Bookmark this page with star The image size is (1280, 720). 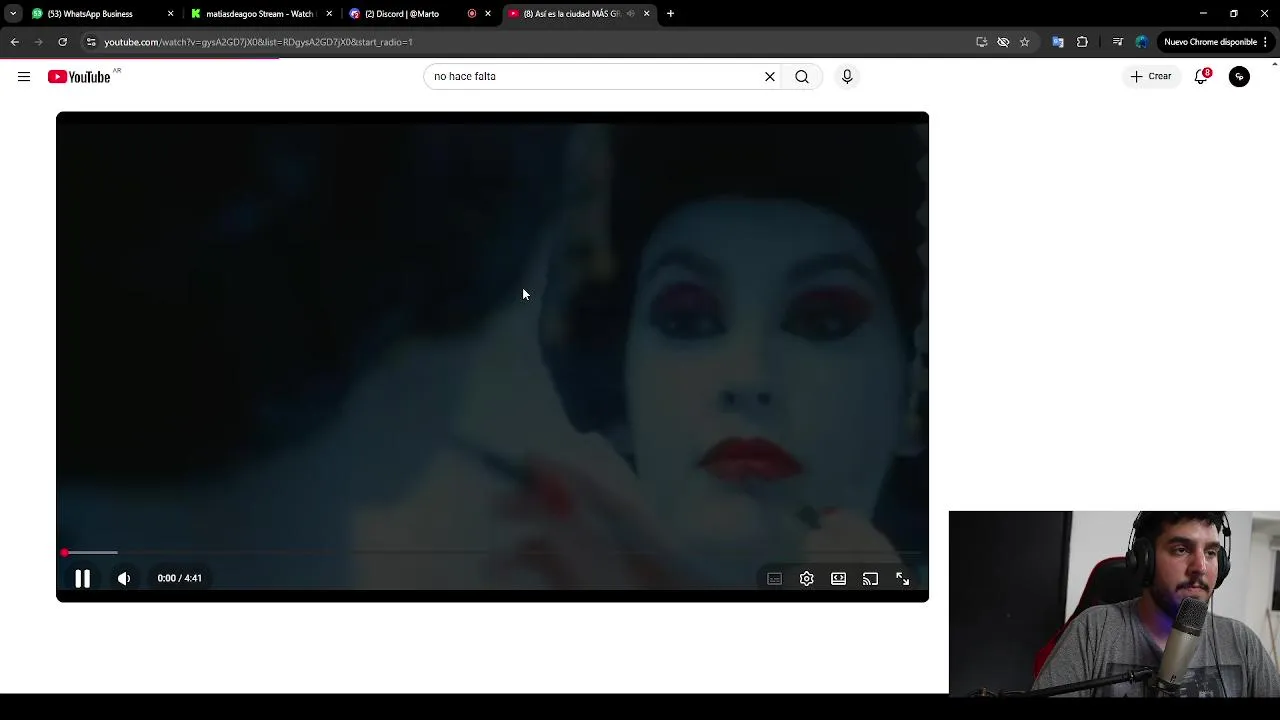click(1024, 42)
